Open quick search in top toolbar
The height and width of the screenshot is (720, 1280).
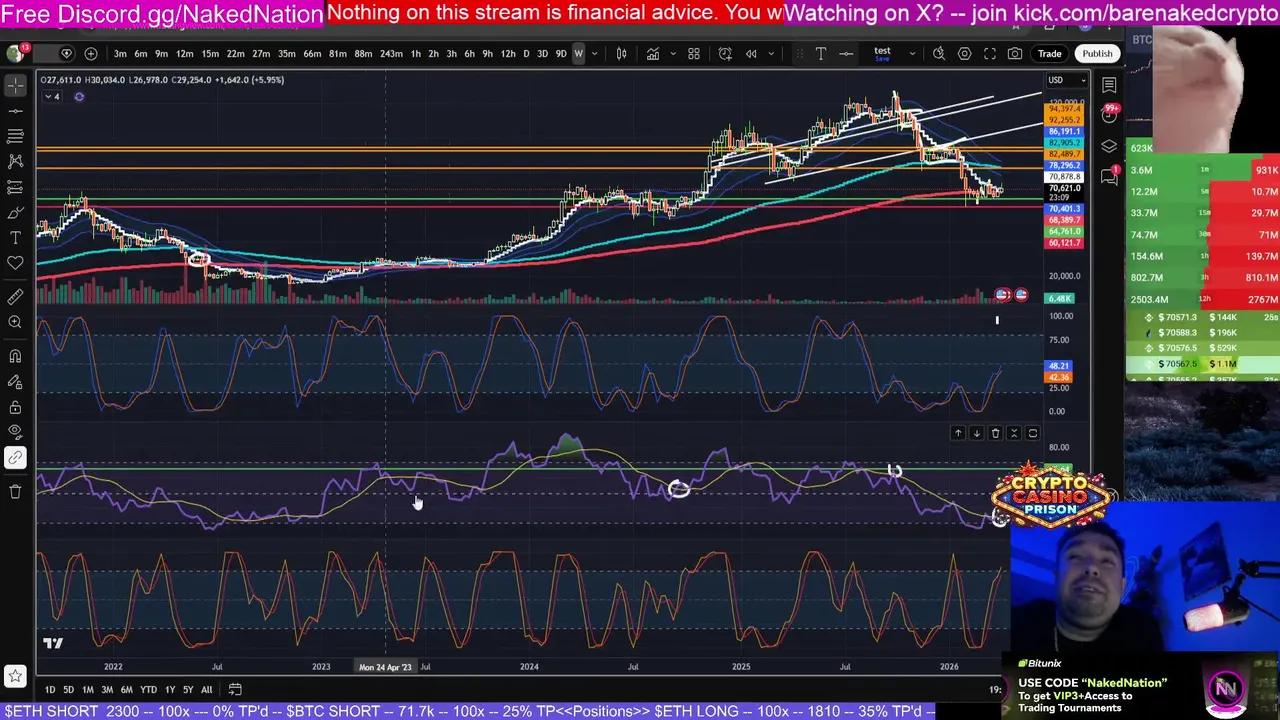[939, 53]
